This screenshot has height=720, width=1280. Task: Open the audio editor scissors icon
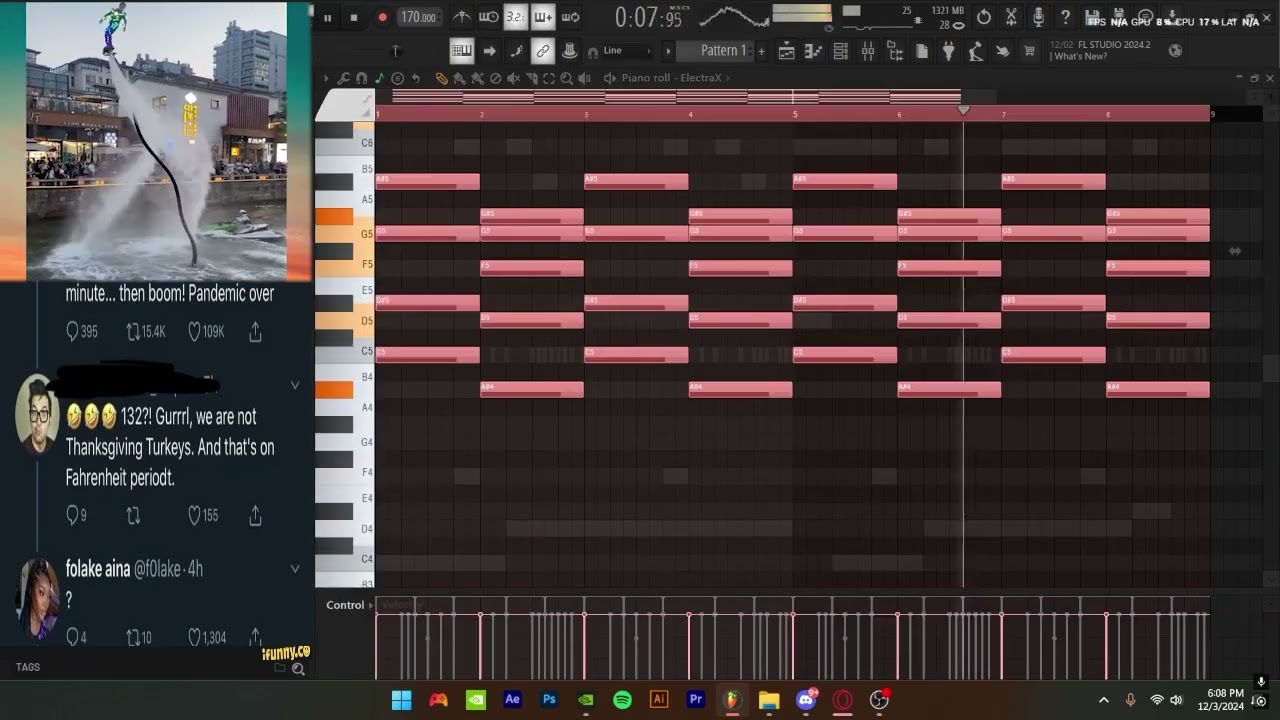1011,17
